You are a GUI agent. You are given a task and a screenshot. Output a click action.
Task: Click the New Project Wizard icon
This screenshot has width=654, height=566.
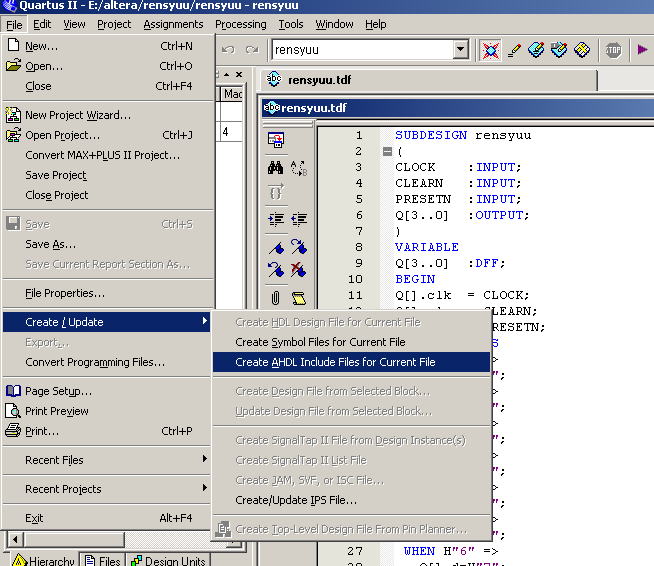13,115
